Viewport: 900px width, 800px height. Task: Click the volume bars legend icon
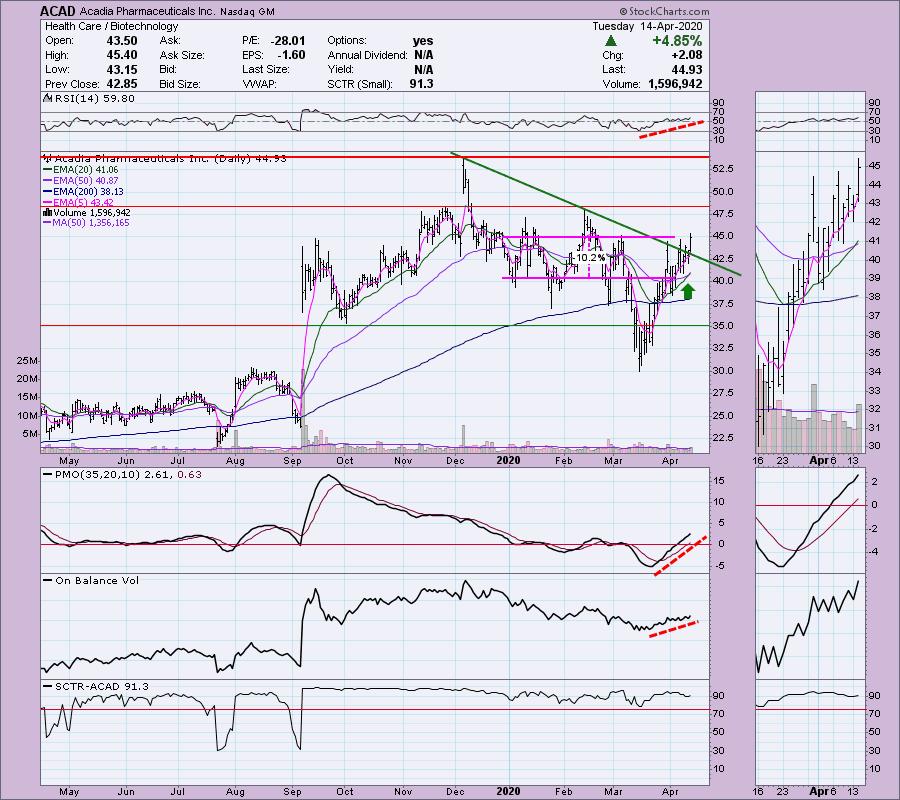point(48,213)
